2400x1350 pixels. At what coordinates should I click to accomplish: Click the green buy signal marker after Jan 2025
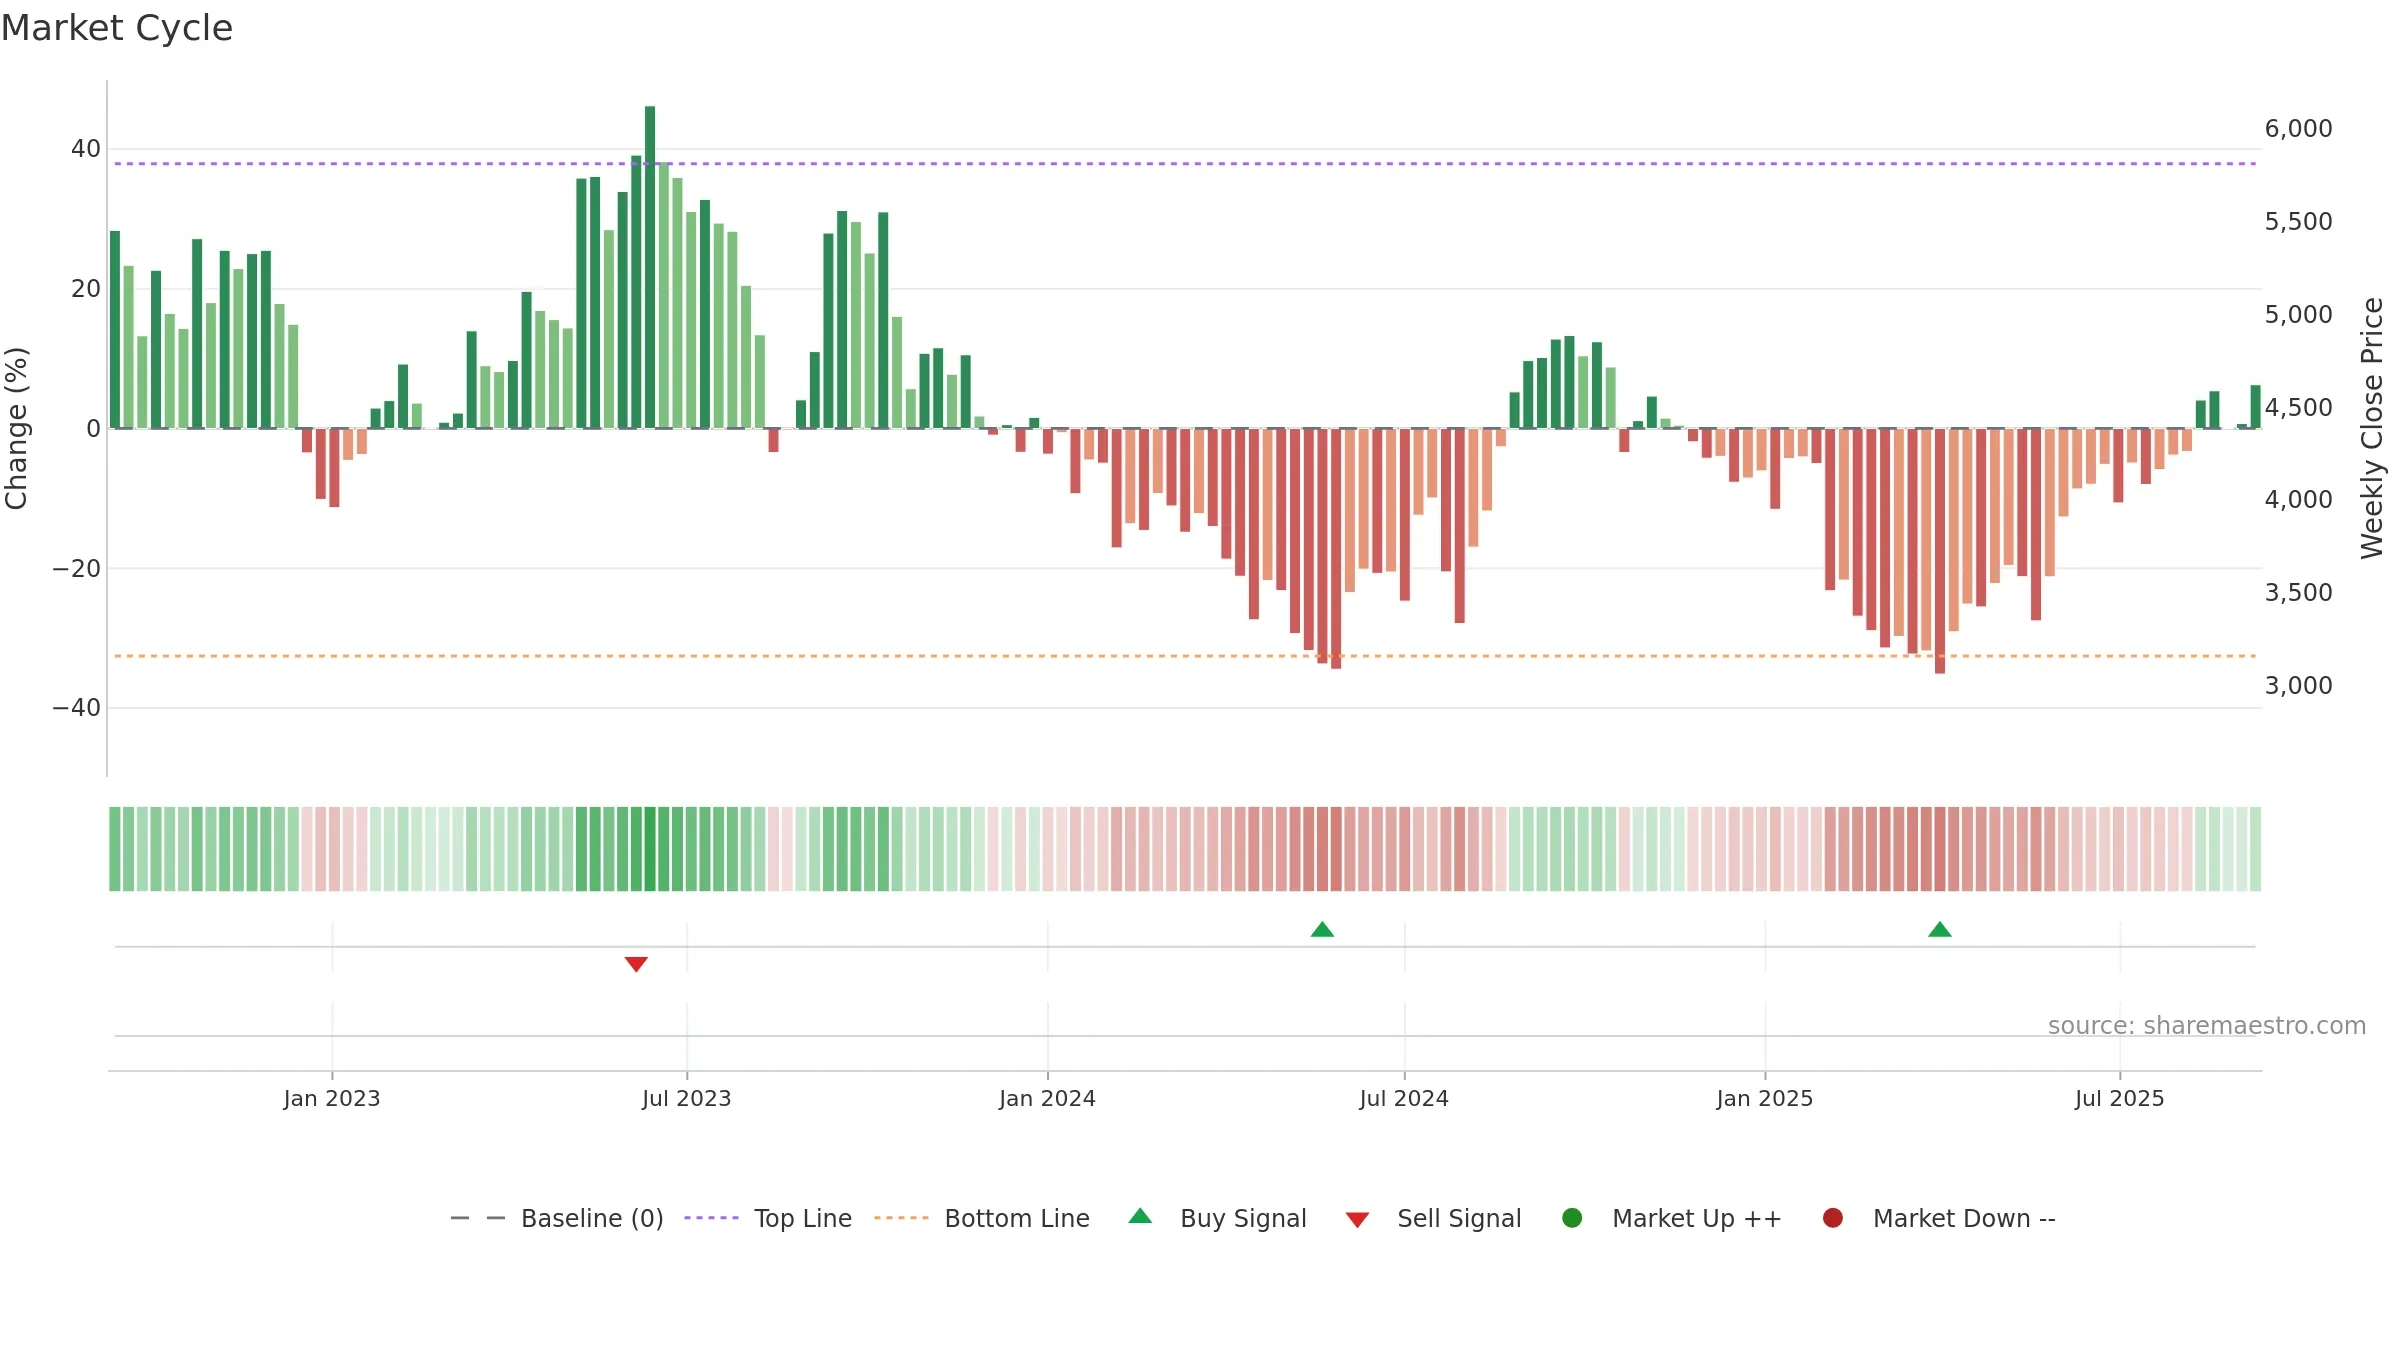click(1940, 929)
